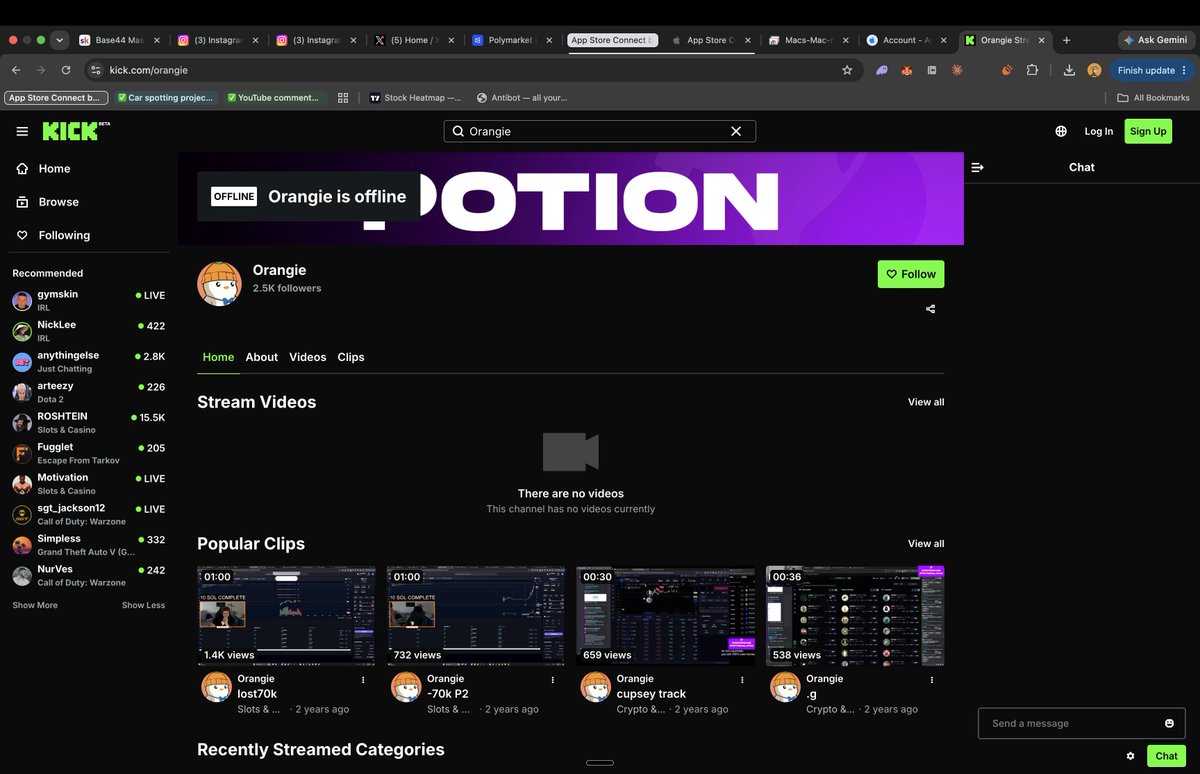This screenshot has height=774, width=1200.
Task: Play the lost70k clip thumbnail
Action: (286, 616)
